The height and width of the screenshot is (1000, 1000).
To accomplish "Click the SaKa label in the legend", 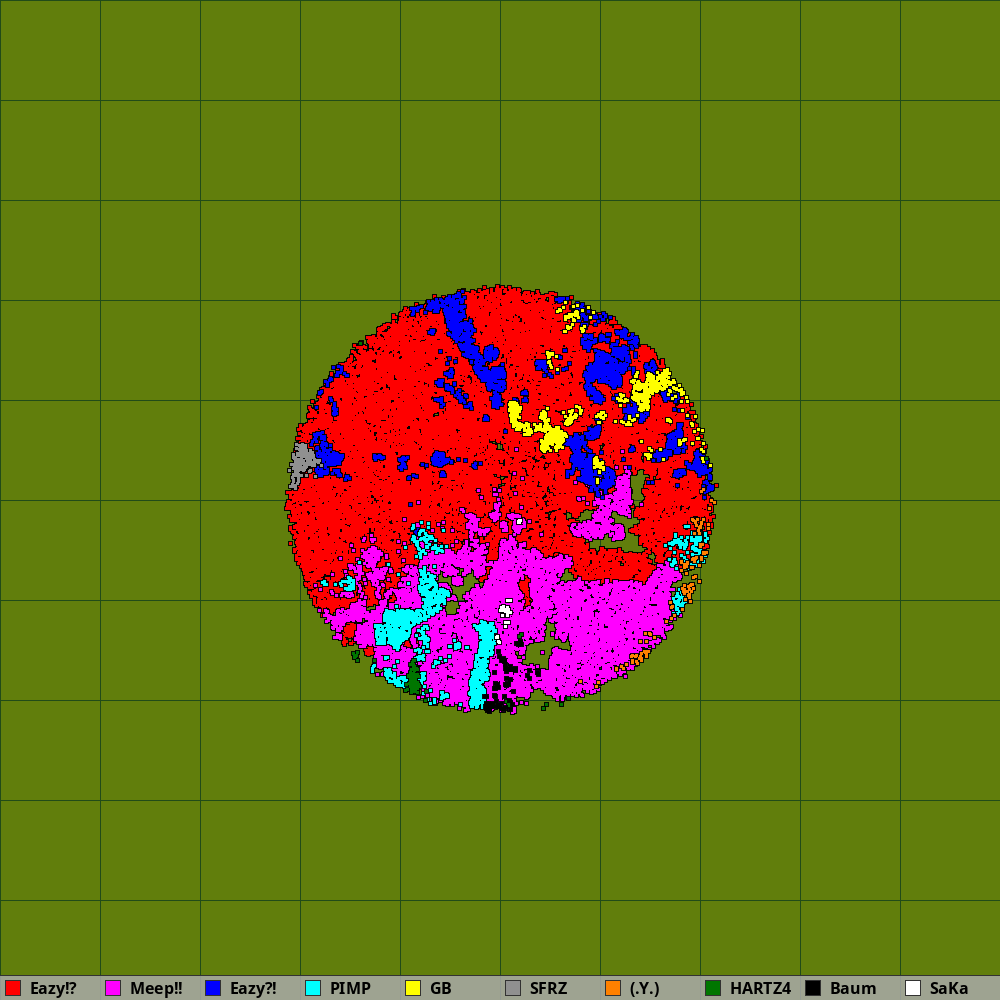I will 949,988.
